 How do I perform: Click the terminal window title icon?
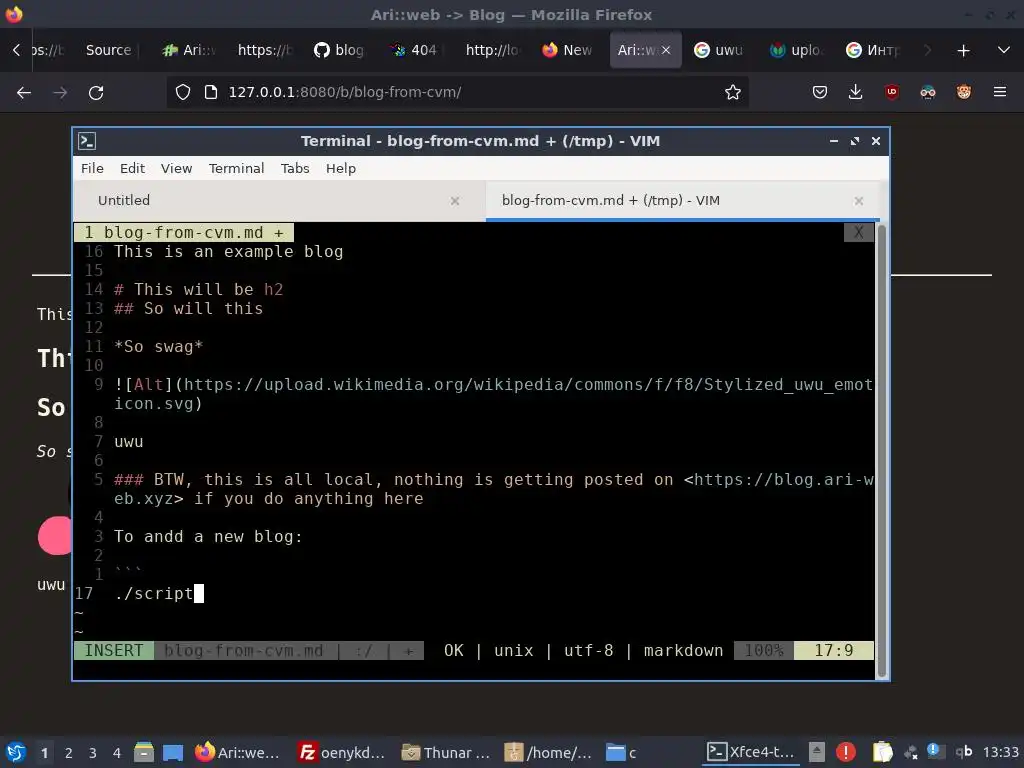[87, 141]
